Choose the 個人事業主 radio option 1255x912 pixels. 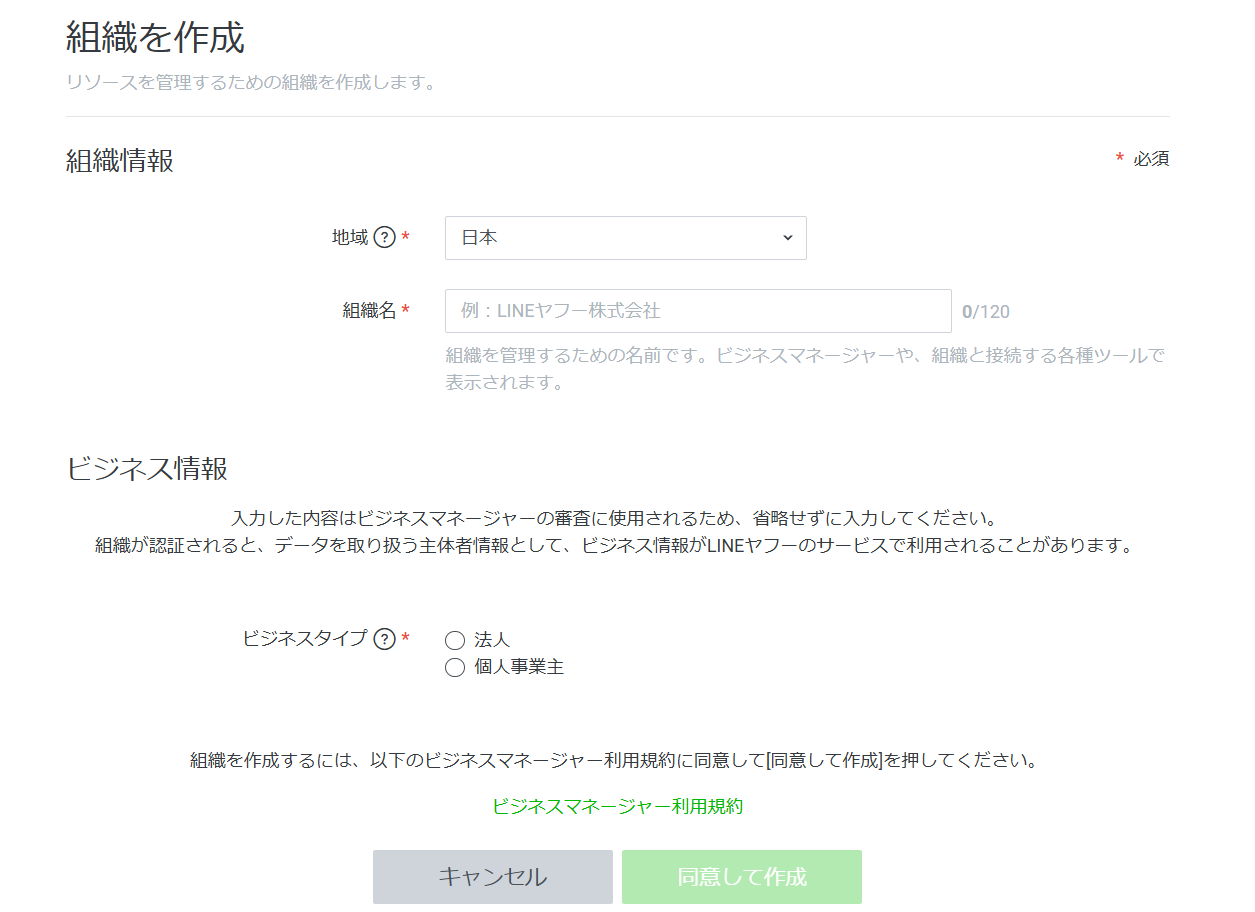[455, 668]
